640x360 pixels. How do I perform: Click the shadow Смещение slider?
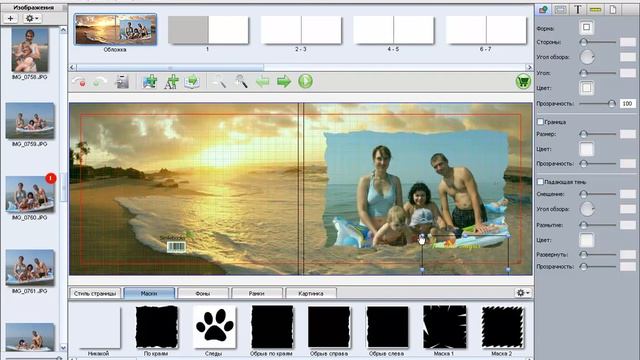(x=598, y=194)
